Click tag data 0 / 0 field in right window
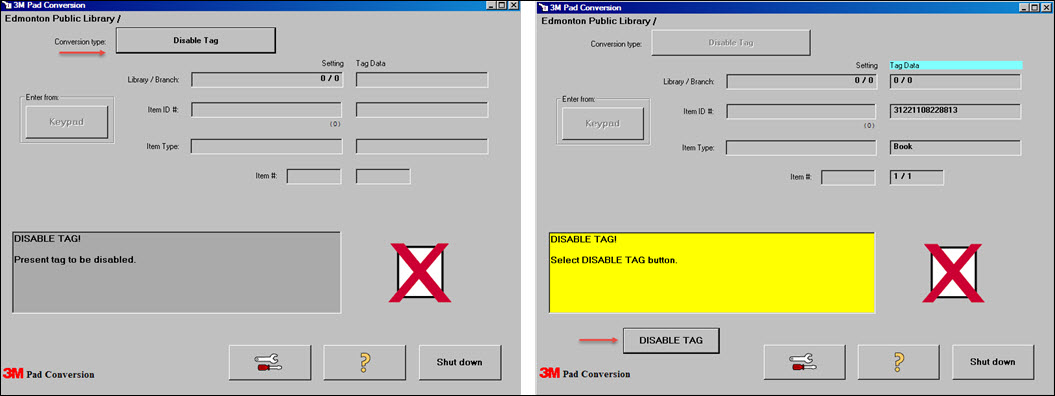The height and width of the screenshot is (396, 1055). (955, 81)
